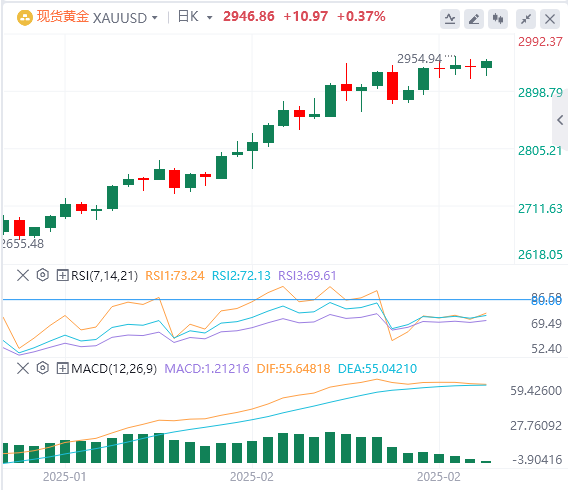This screenshot has width=568, height=490.
Task: Expand the RSI panel with plus icon
Action: click(x=62, y=276)
